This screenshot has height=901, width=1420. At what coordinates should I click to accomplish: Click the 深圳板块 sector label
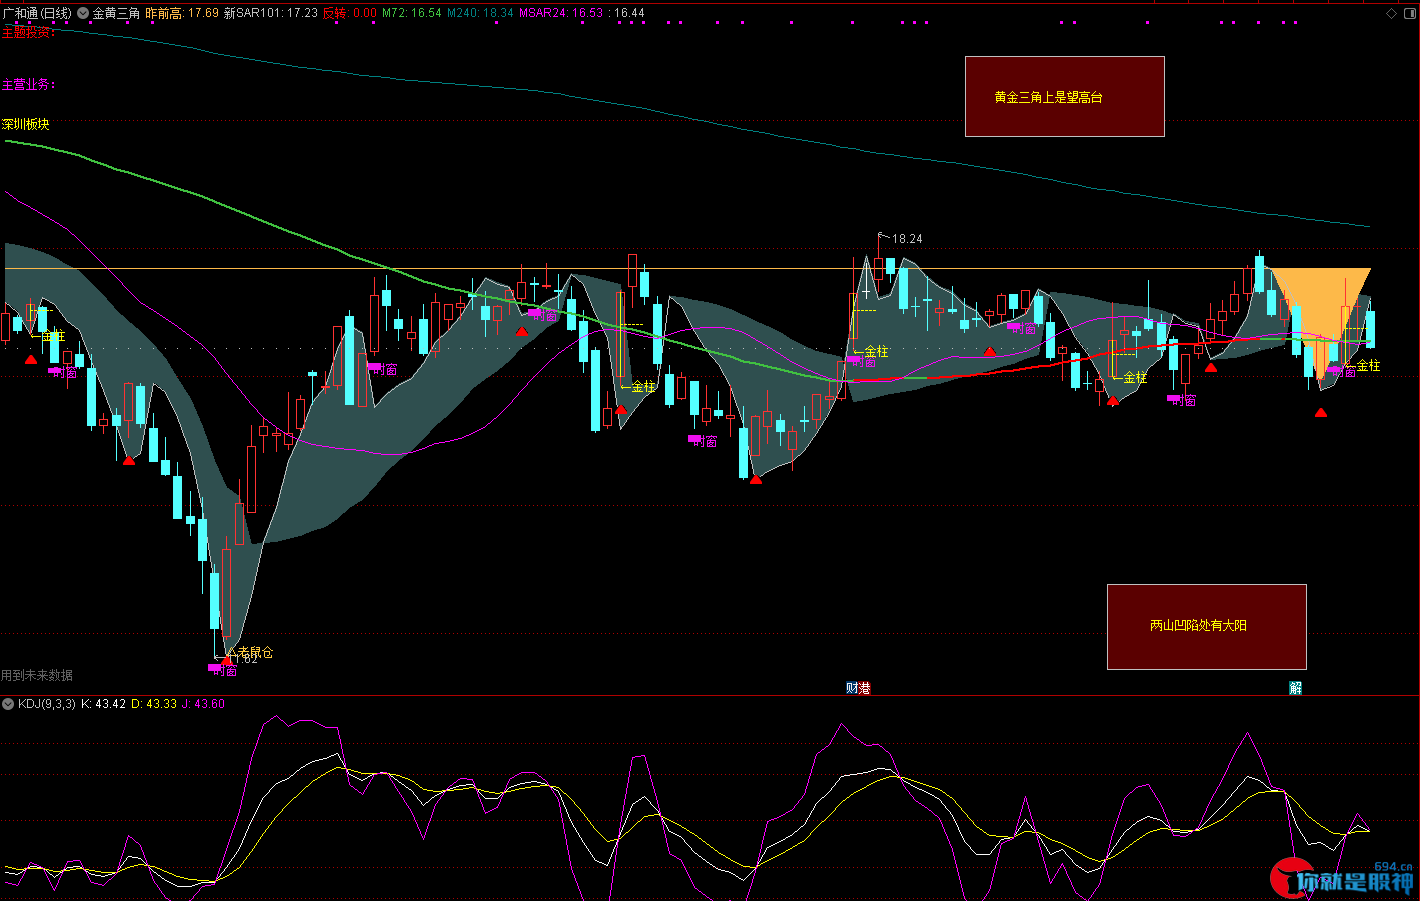point(26,124)
